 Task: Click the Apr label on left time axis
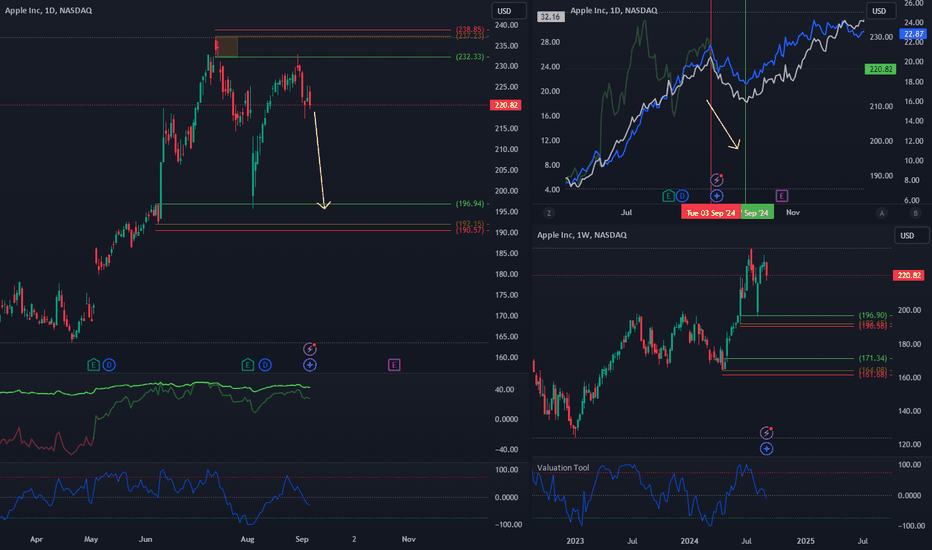click(x=36, y=539)
